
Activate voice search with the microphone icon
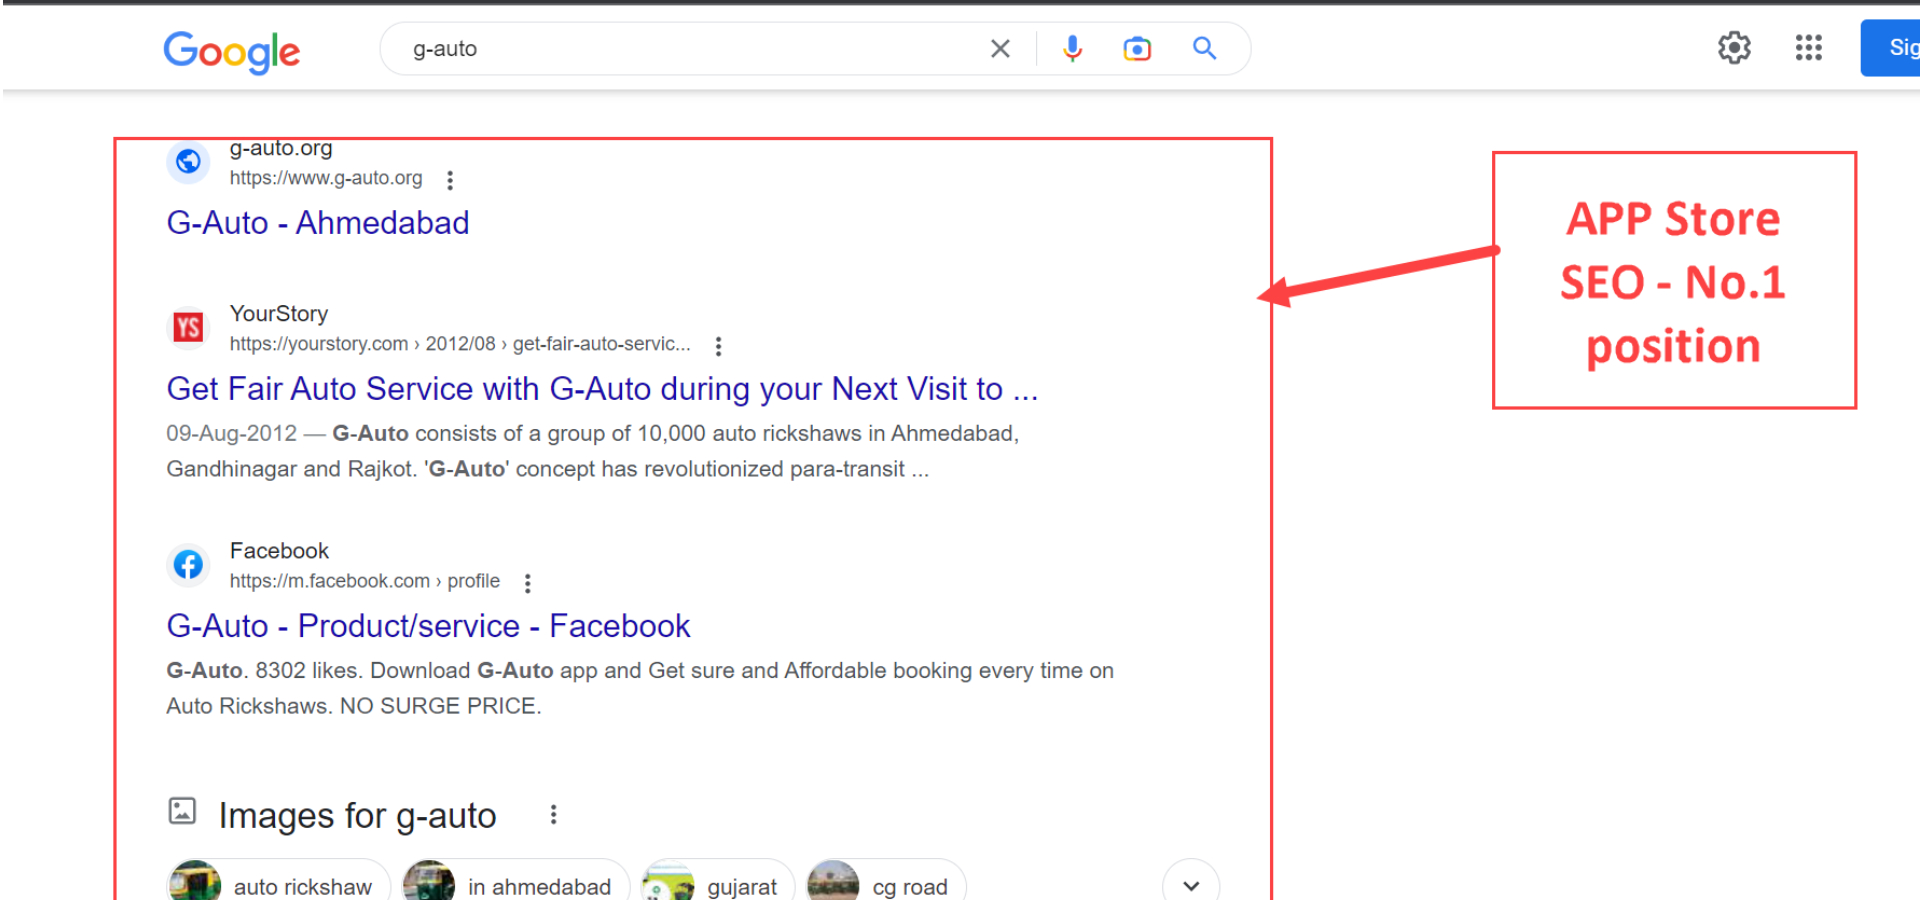(1072, 47)
